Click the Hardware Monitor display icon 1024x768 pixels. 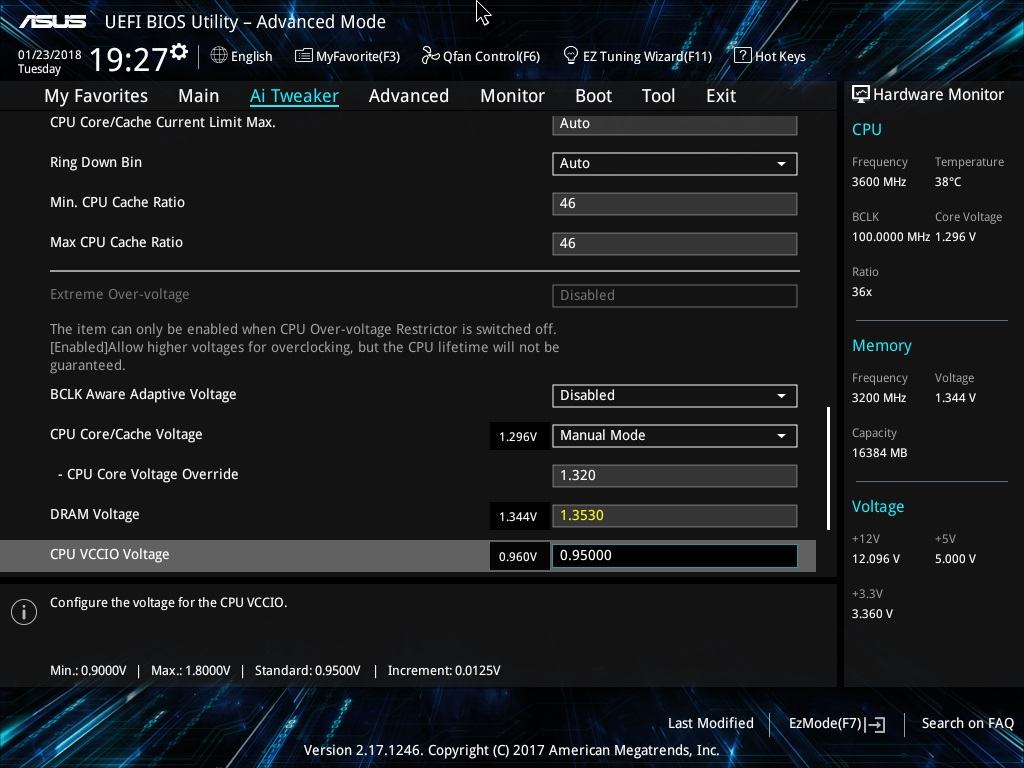pos(861,95)
